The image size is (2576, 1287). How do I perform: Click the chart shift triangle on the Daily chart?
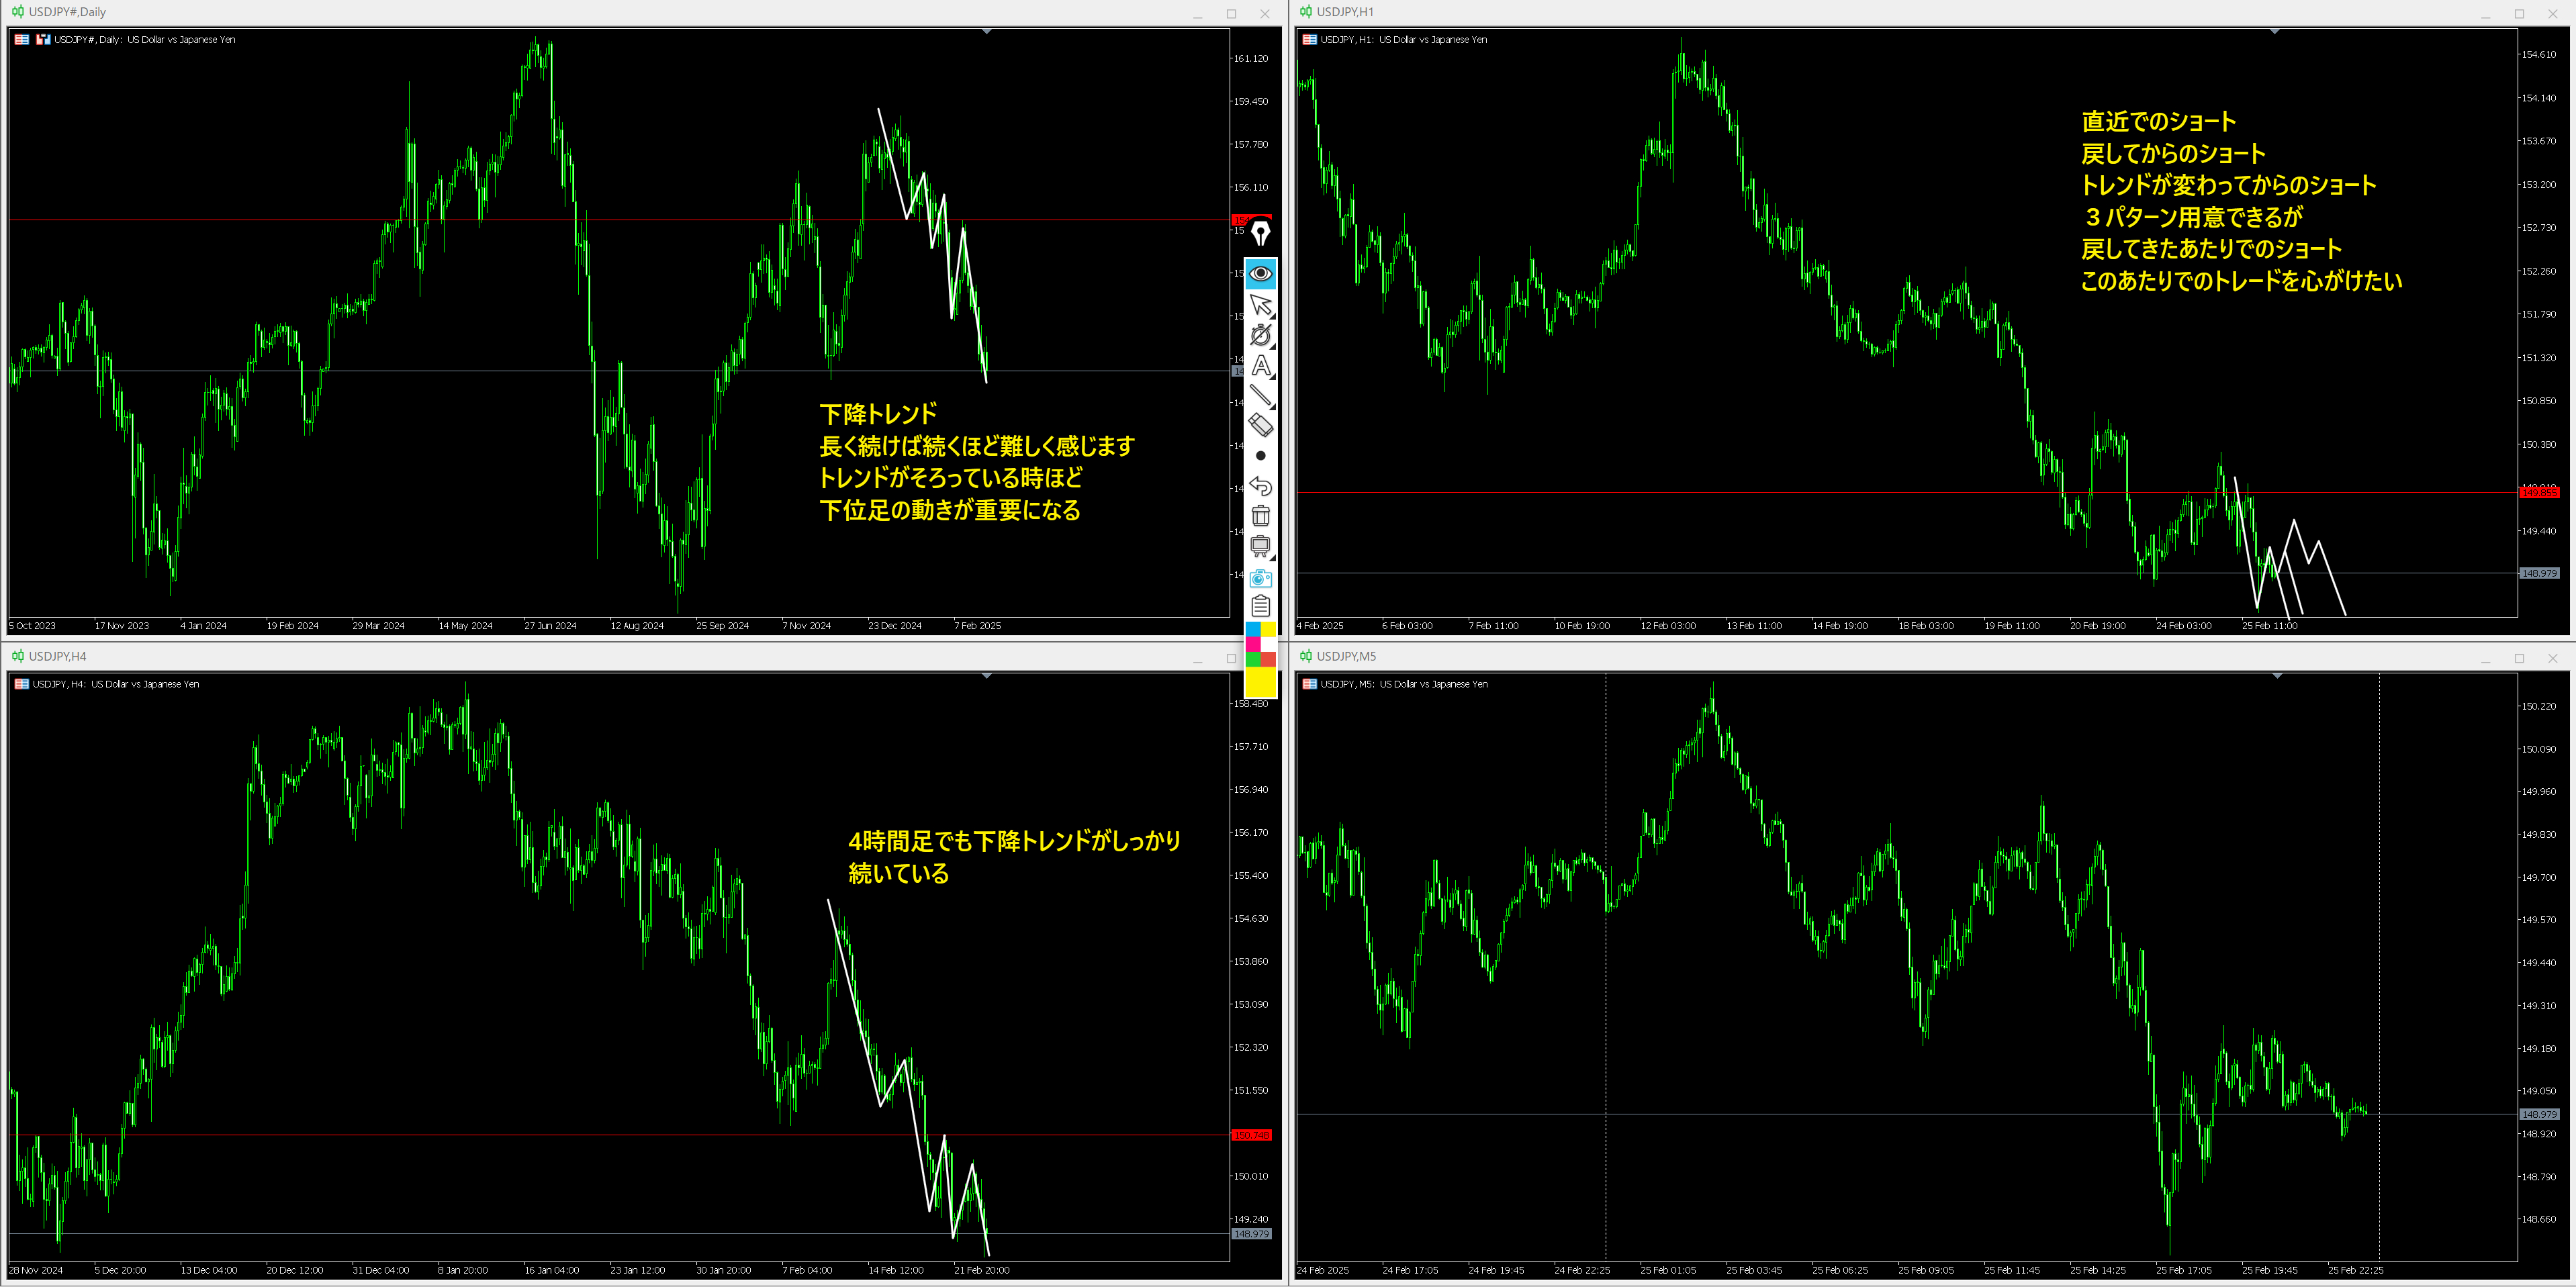(x=986, y=32)
